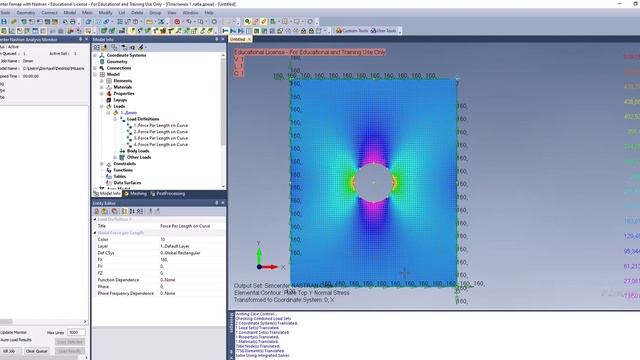Select 1..Force Per Length on Curve
This screenshot has height=360, width=640.
[x=161, y=125]
